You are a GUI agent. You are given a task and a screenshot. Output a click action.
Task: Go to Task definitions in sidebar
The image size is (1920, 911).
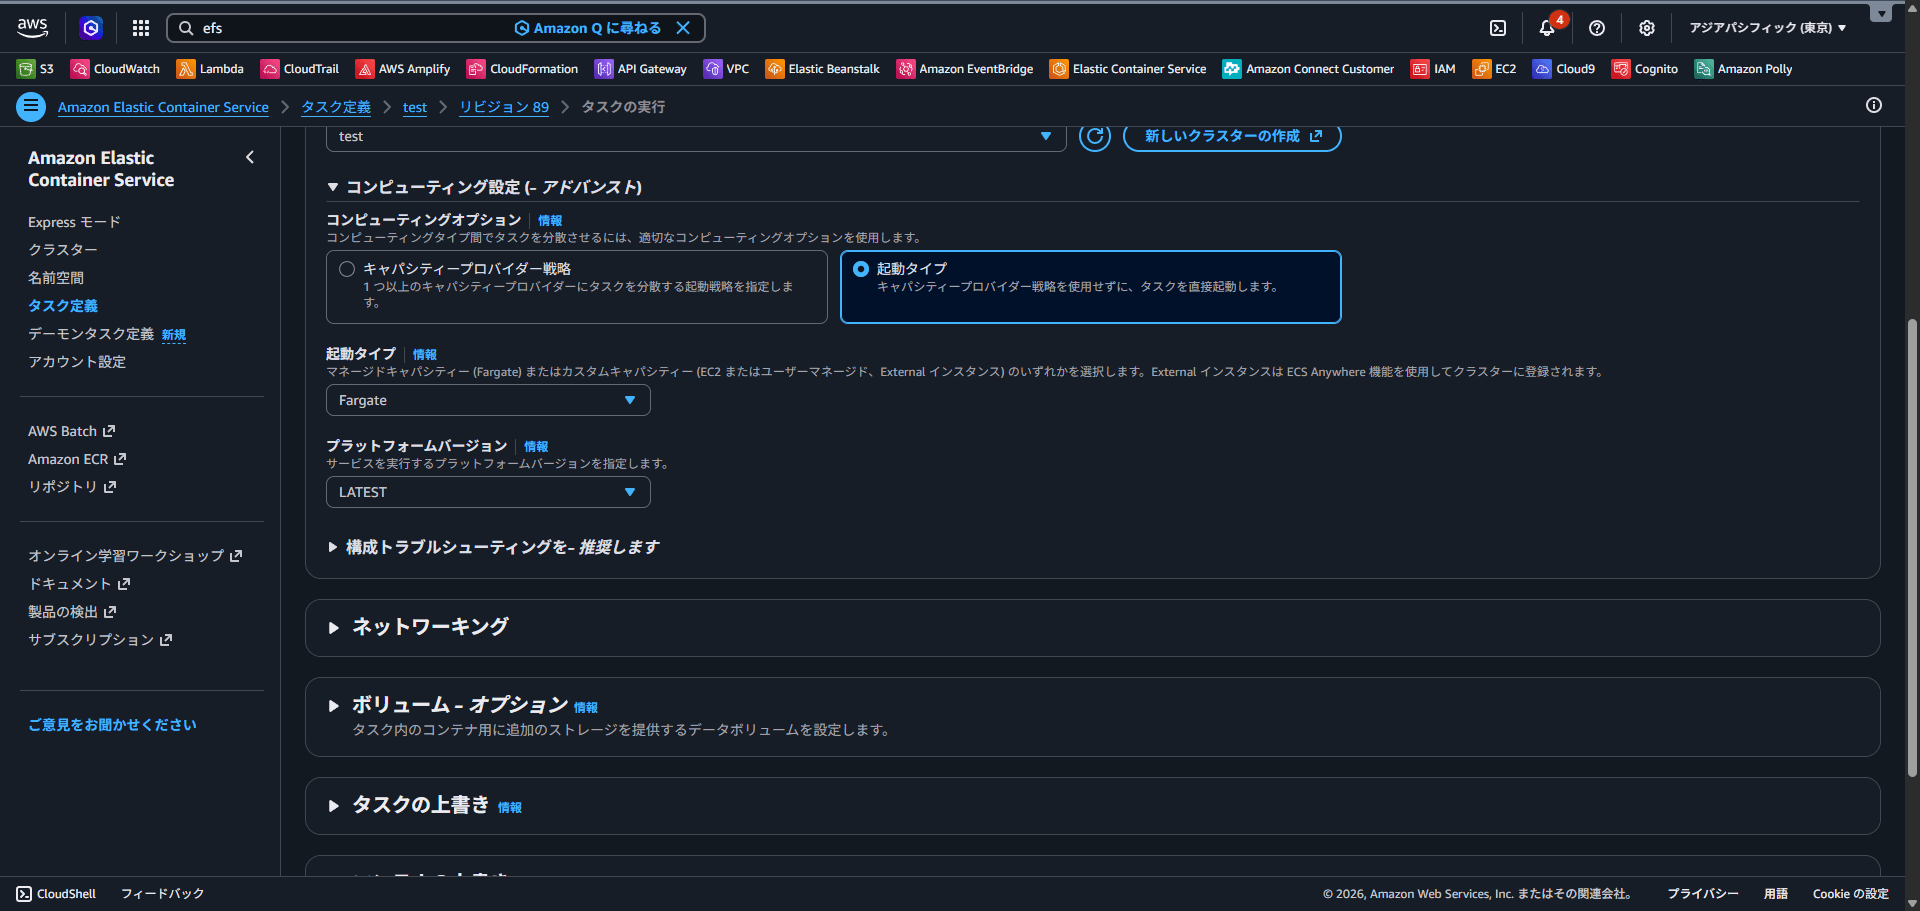pos(63,306)
